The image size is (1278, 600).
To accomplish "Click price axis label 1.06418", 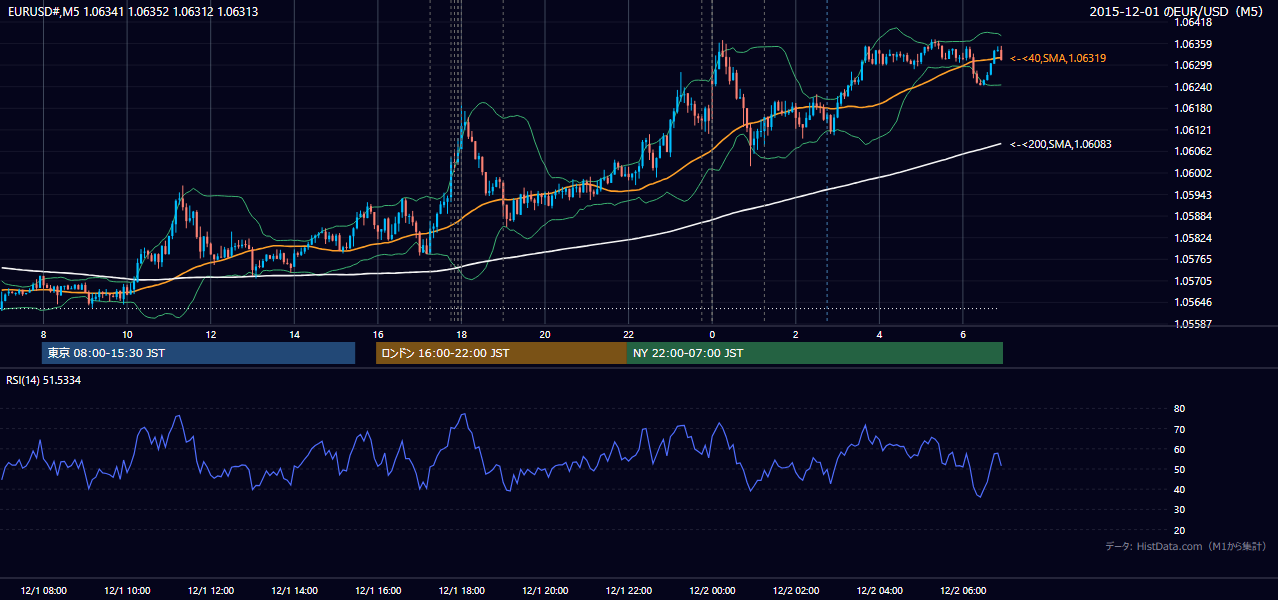I will (x=1194, y=22).
